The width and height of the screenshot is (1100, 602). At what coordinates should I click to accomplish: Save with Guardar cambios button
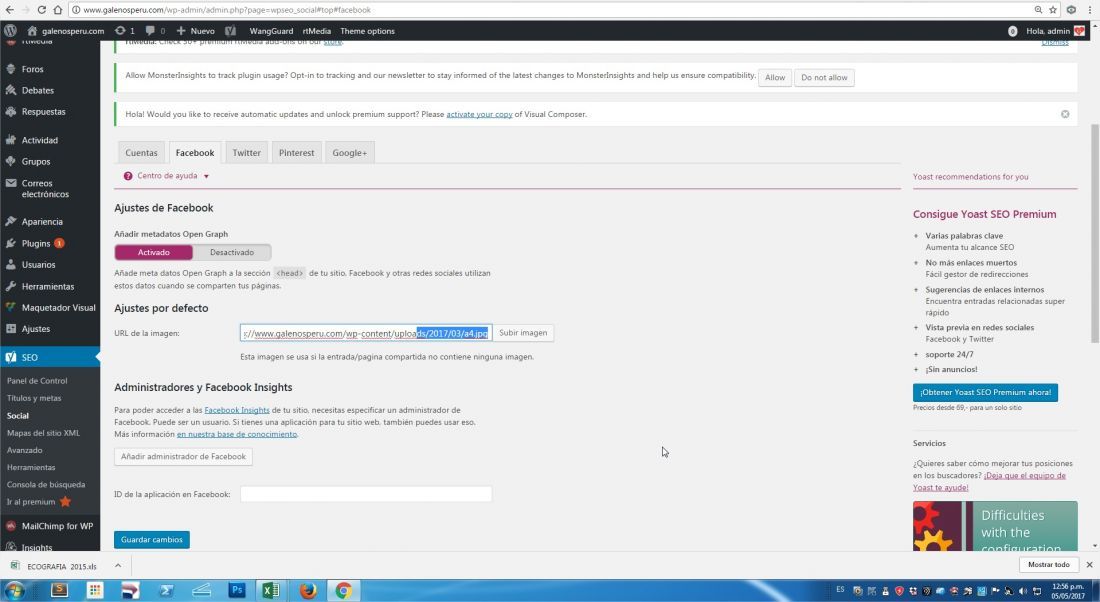pyautogui.click(x=152, y=540)
